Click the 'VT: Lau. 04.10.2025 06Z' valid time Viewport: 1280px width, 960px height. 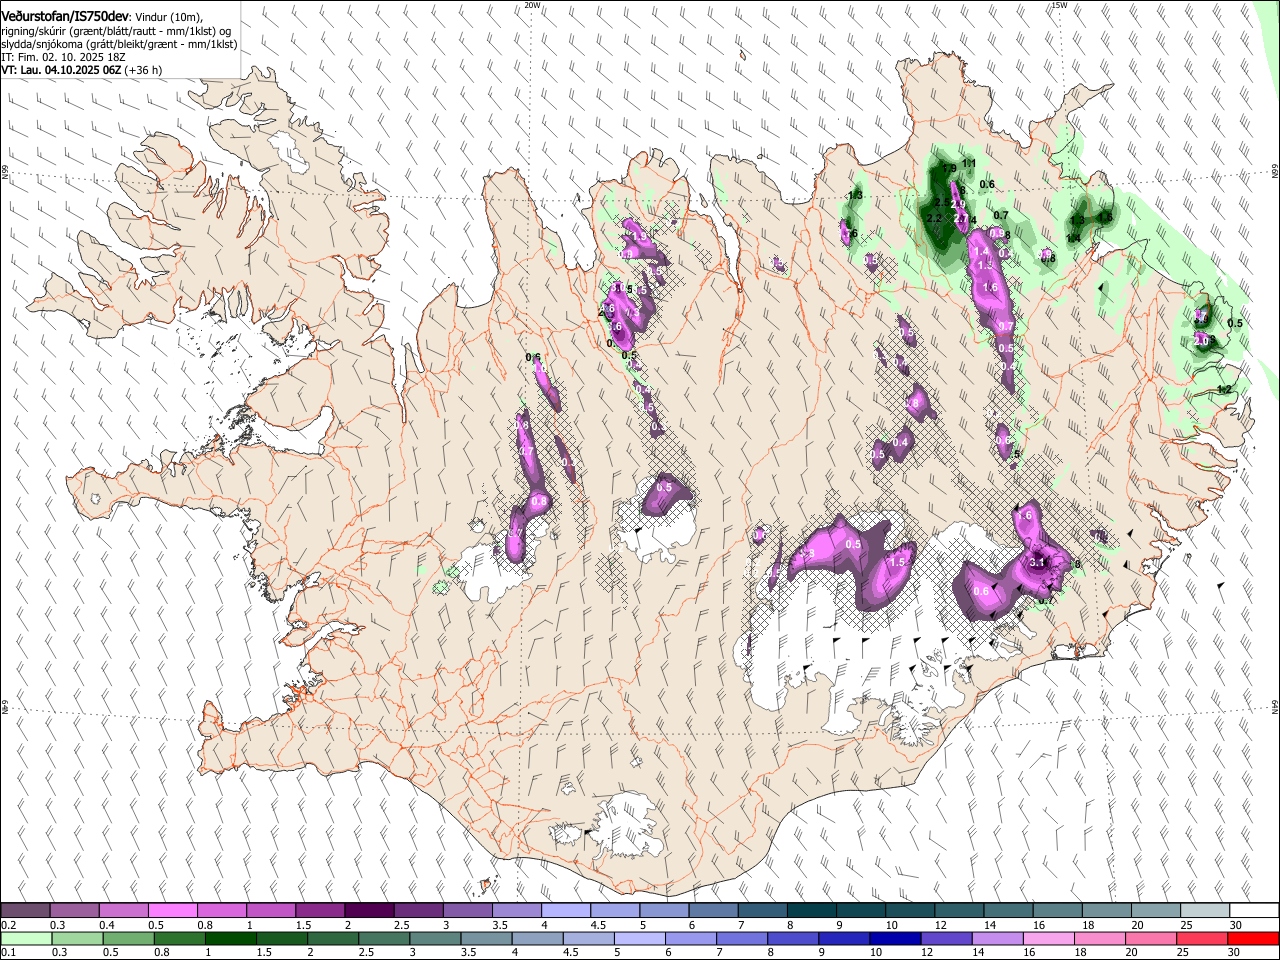(61, 71)
